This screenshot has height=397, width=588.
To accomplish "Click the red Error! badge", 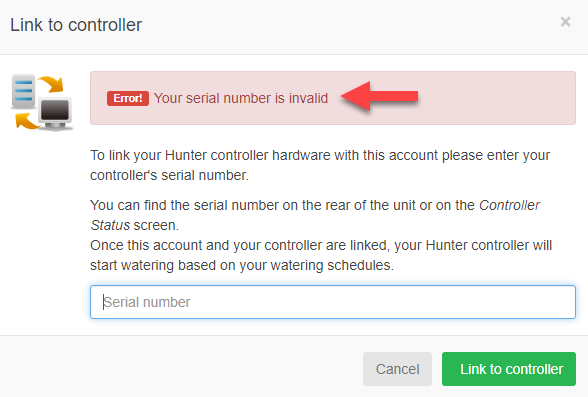I will click(x=128, y=98).
